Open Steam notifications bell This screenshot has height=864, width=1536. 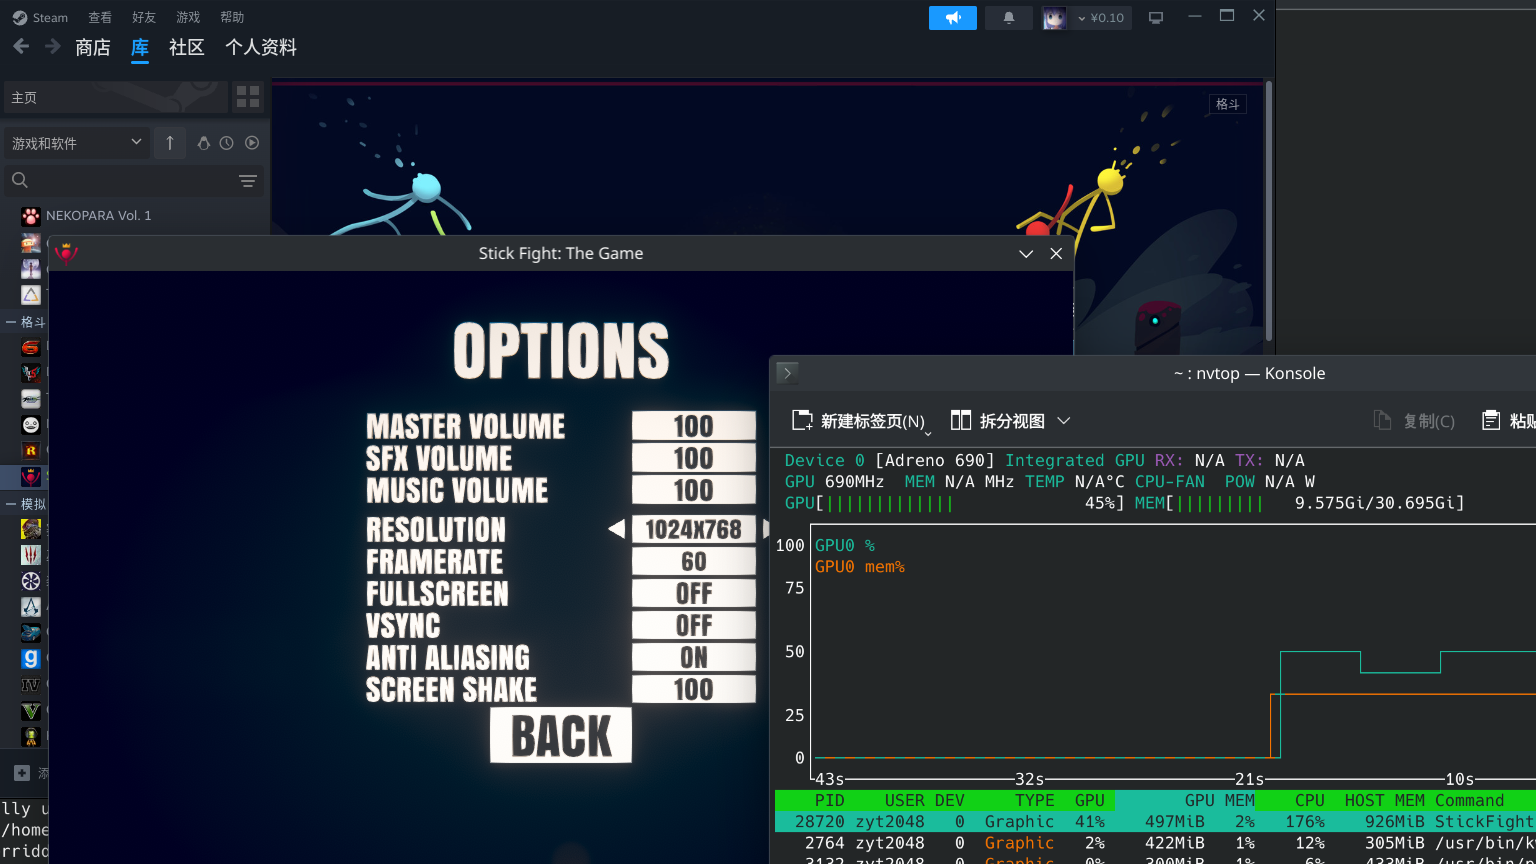point(1009,18)
